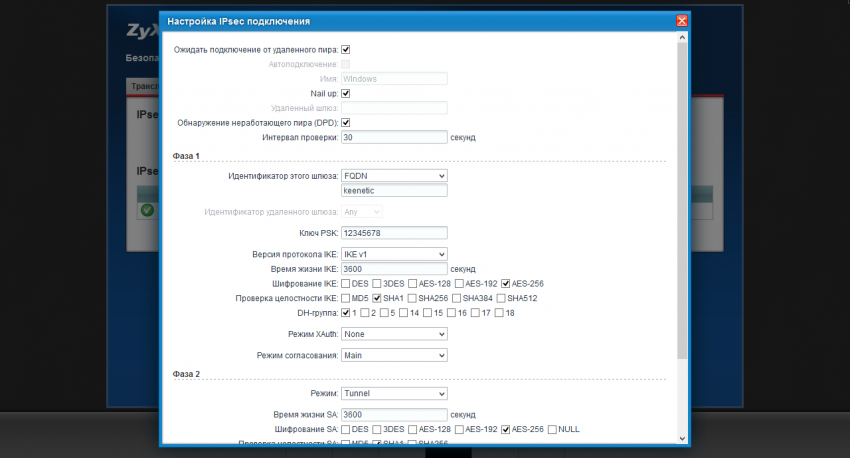Click the green checkmark status icon
Image resolution: width=850 pixels, height=458 pixels.
click(x=147, y=210)
